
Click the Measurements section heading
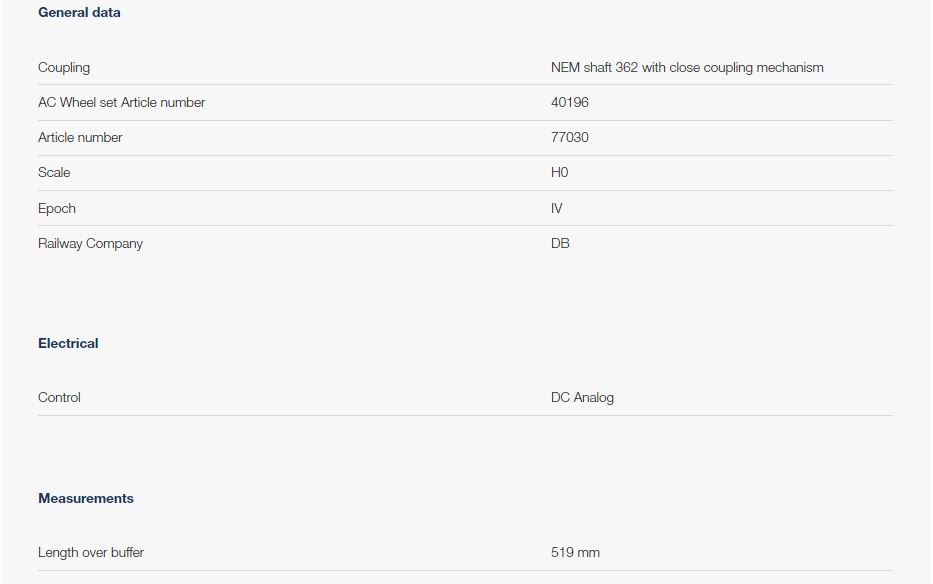86,498
